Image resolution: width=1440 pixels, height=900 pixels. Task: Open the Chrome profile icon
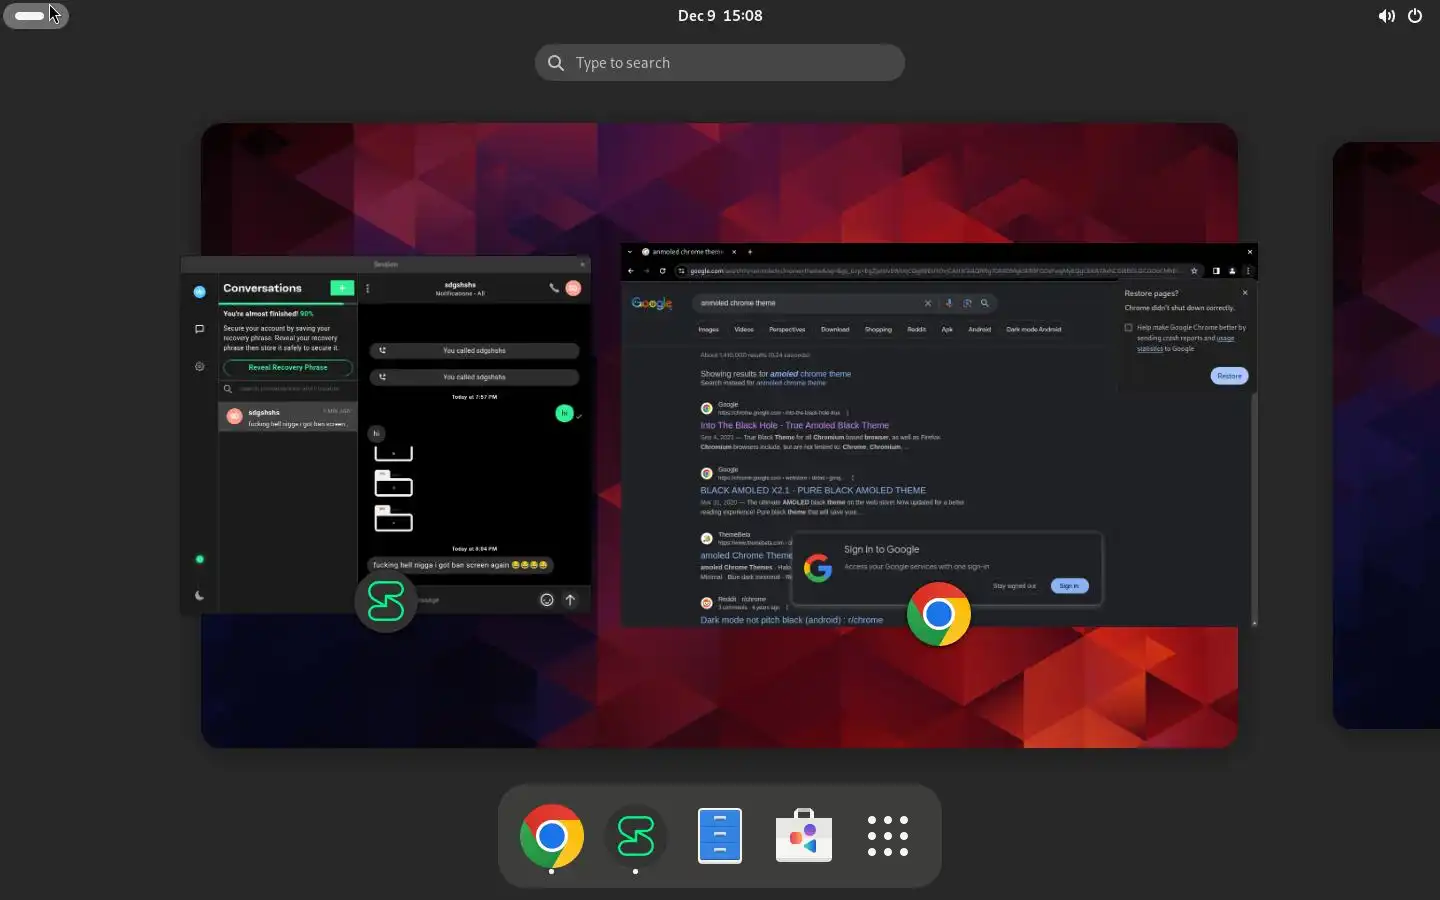coord(1232,271)
